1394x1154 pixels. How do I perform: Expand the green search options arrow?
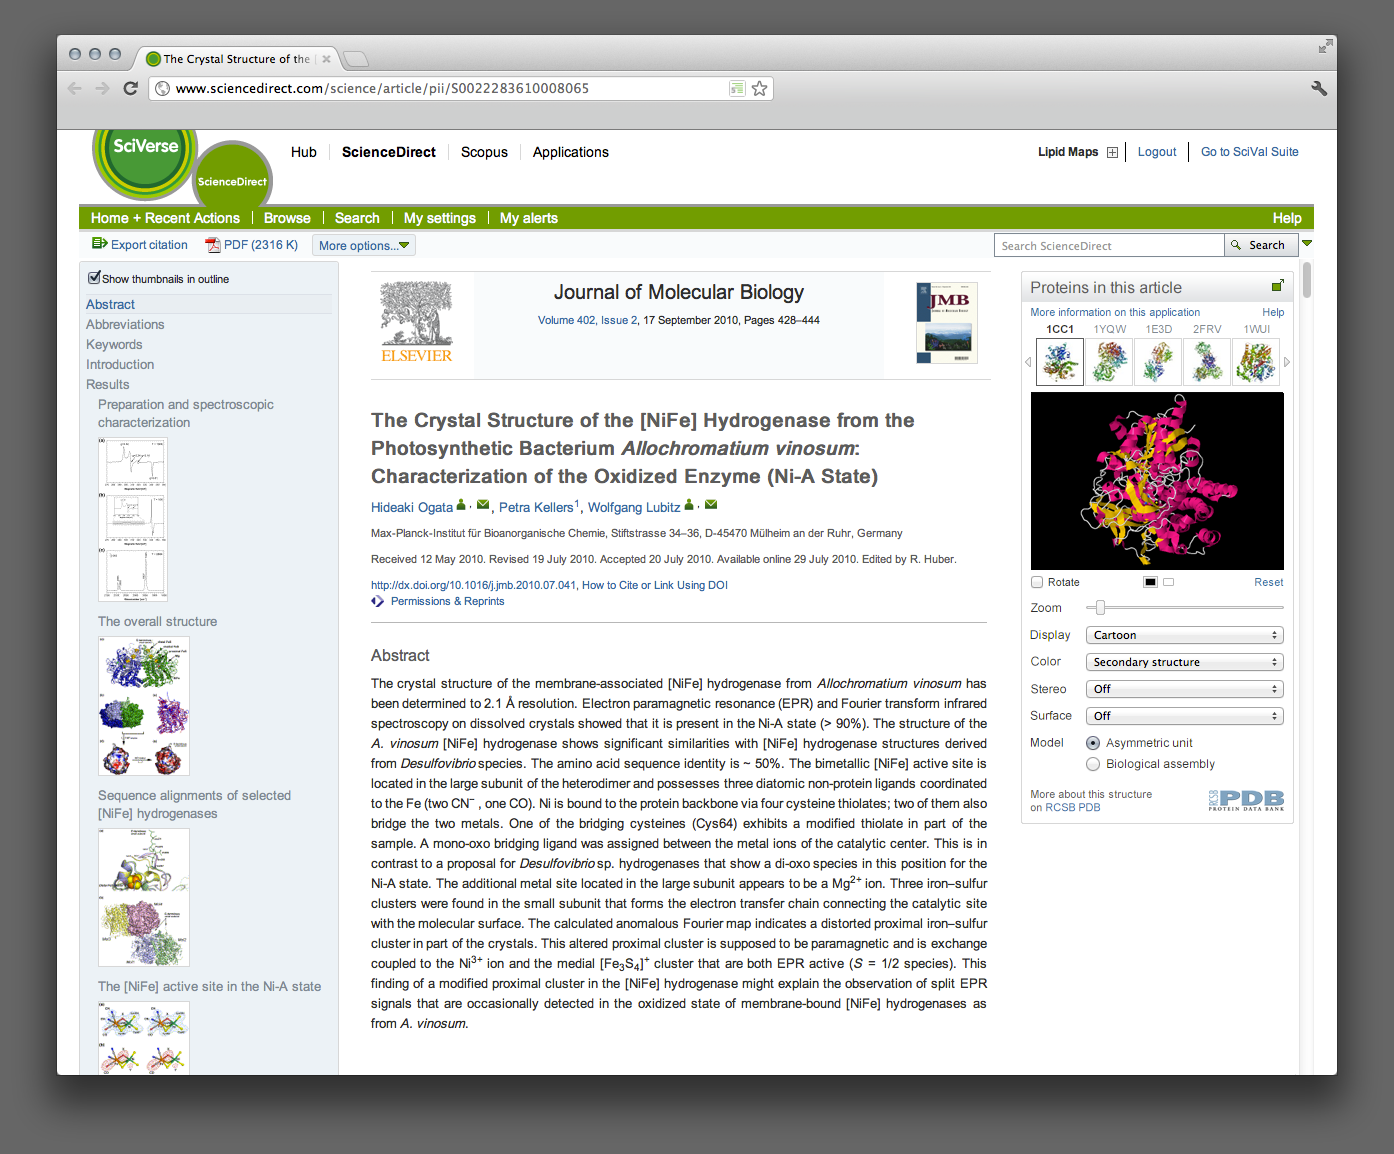(x=1307, y=244)
